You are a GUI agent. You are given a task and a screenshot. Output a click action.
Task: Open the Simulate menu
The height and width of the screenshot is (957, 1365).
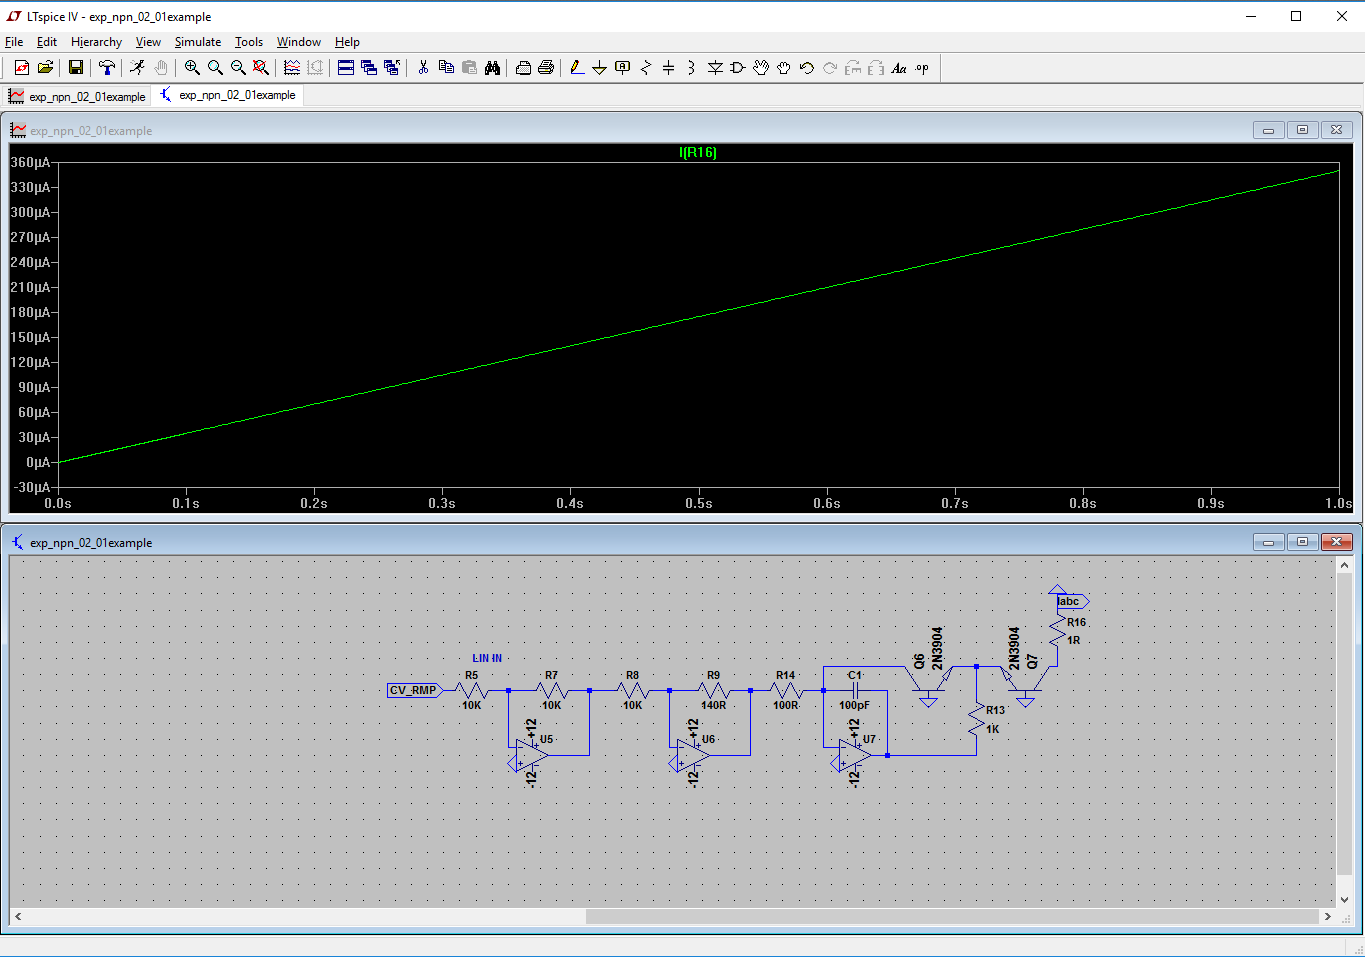197,42
